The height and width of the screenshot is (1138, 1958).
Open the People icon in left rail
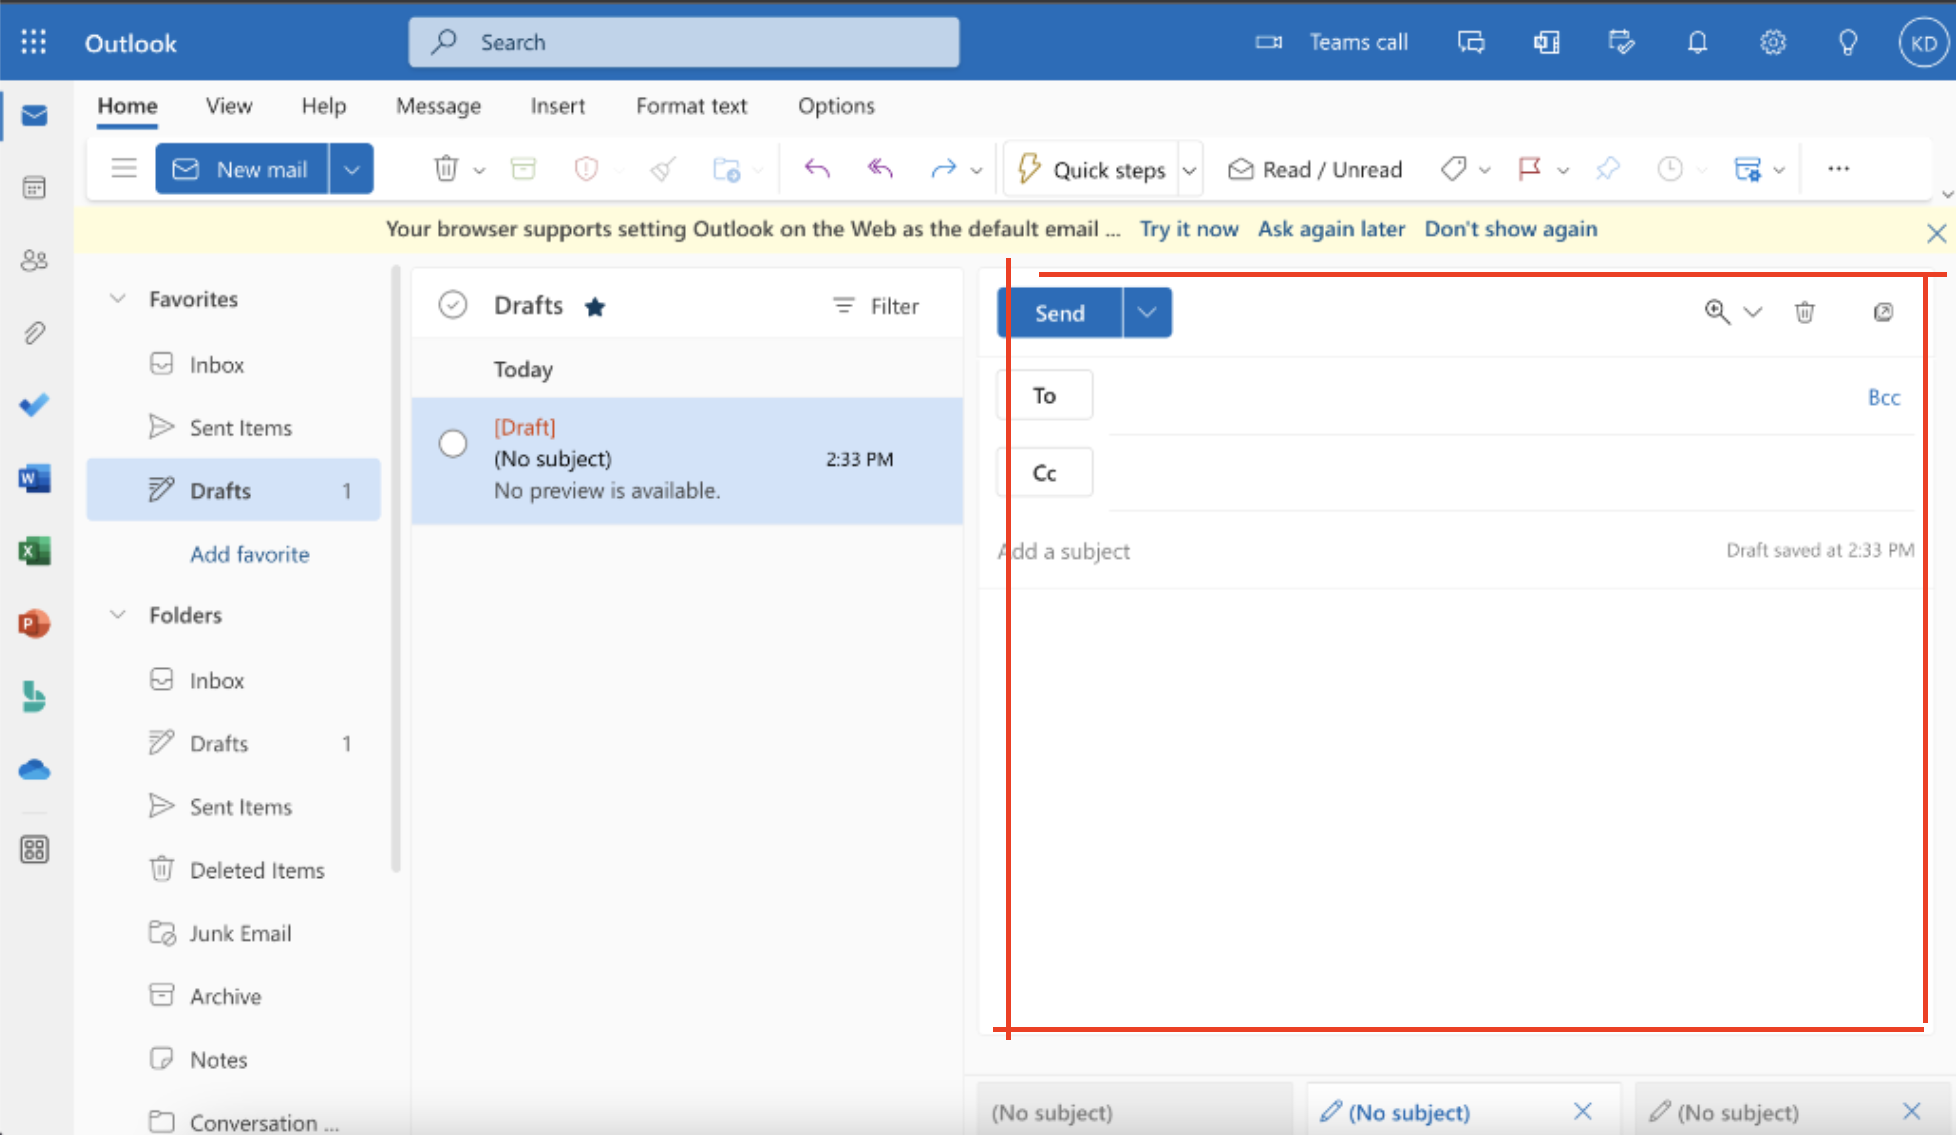(x=34, y=260)
